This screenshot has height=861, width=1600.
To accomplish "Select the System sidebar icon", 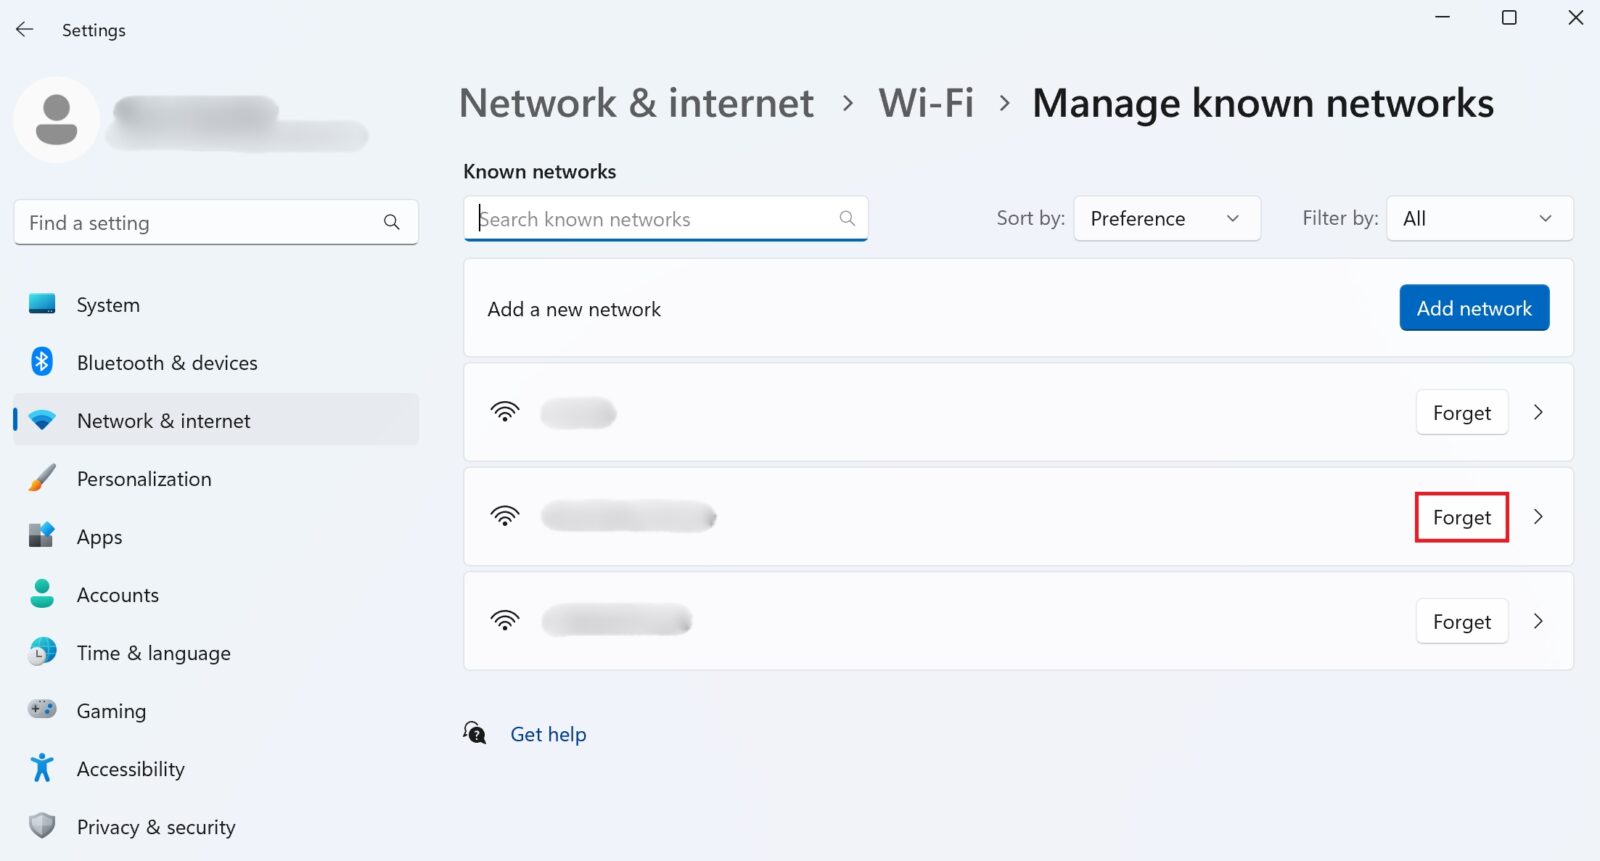I will tap(41, 304).
